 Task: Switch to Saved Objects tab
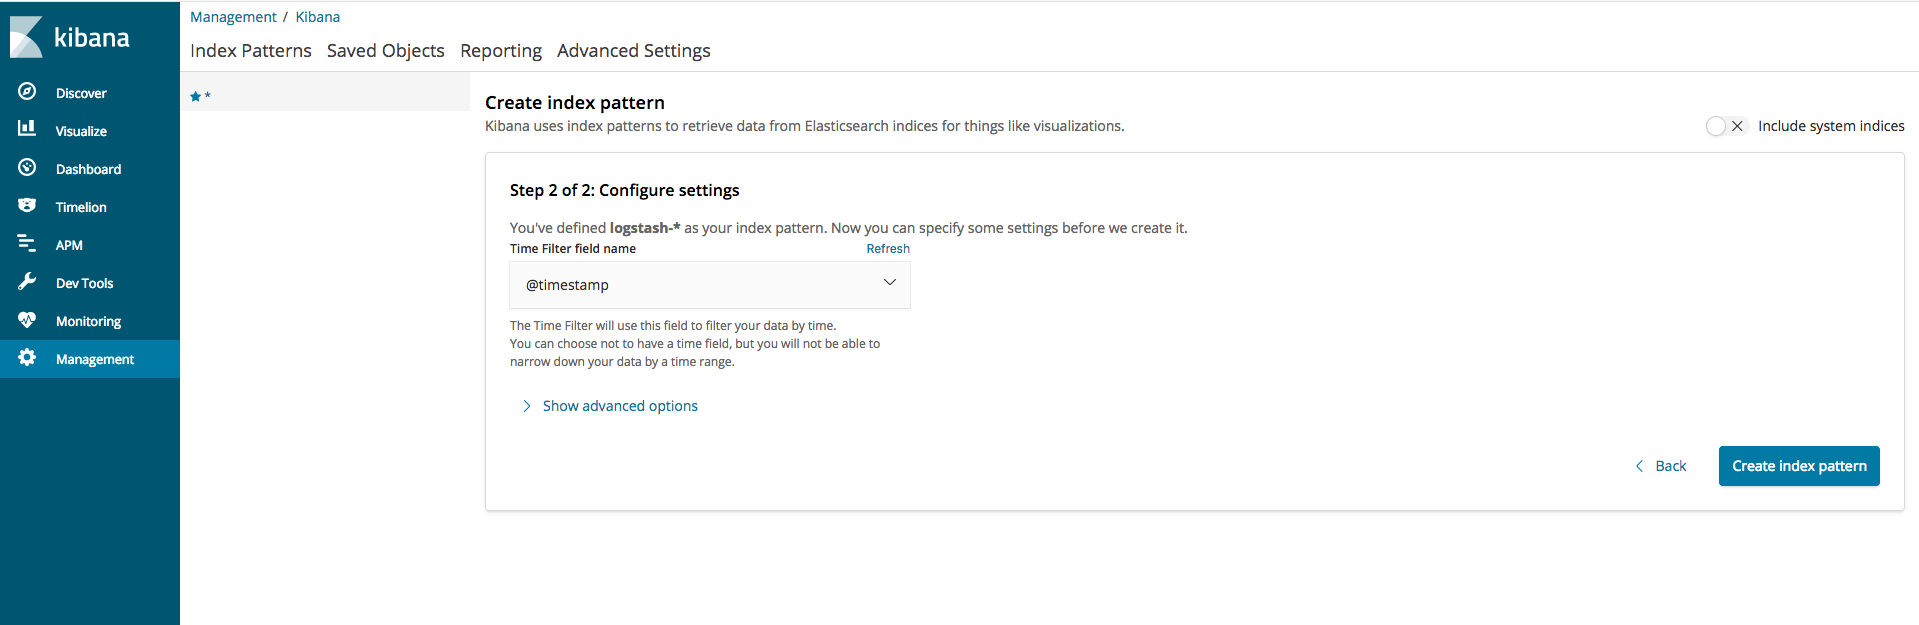click(385, 51)
